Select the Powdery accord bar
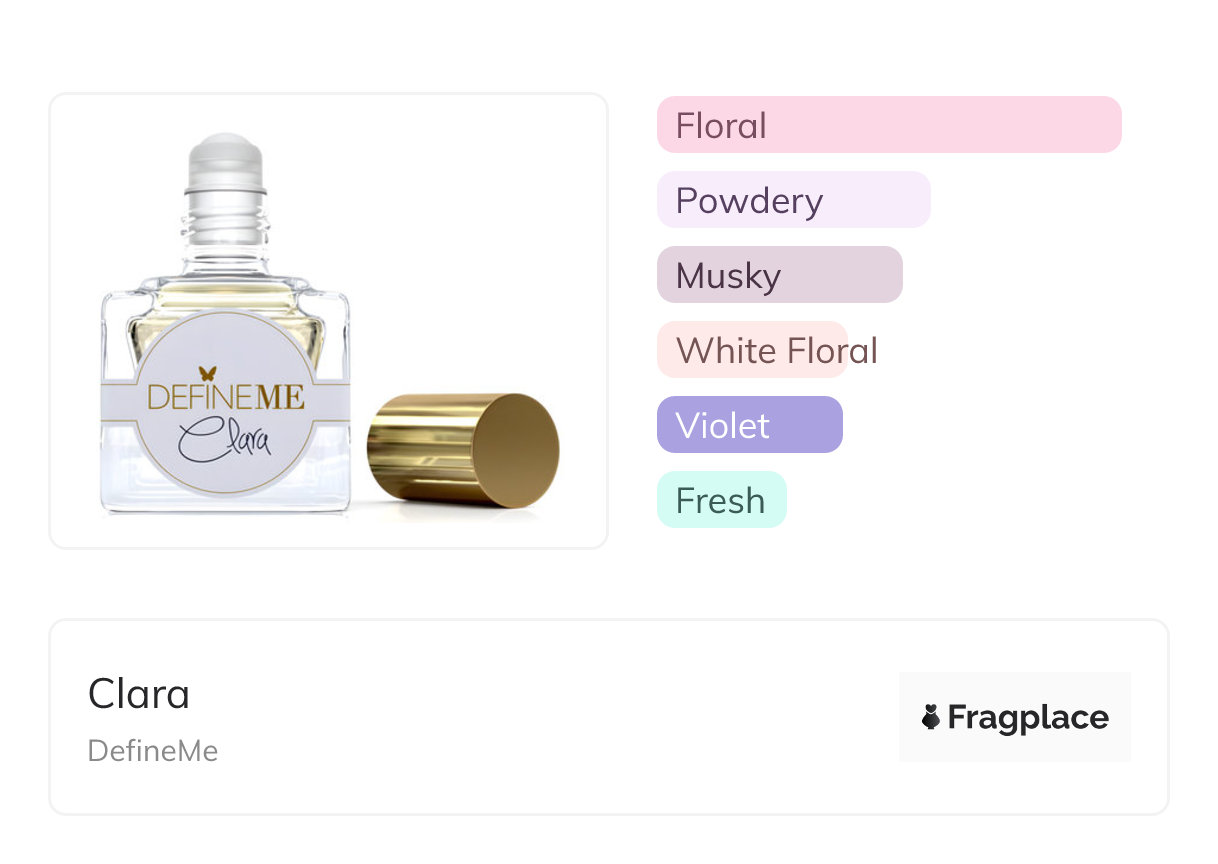The width and height of the screenshot is (1218, 864). coord(793,200)
